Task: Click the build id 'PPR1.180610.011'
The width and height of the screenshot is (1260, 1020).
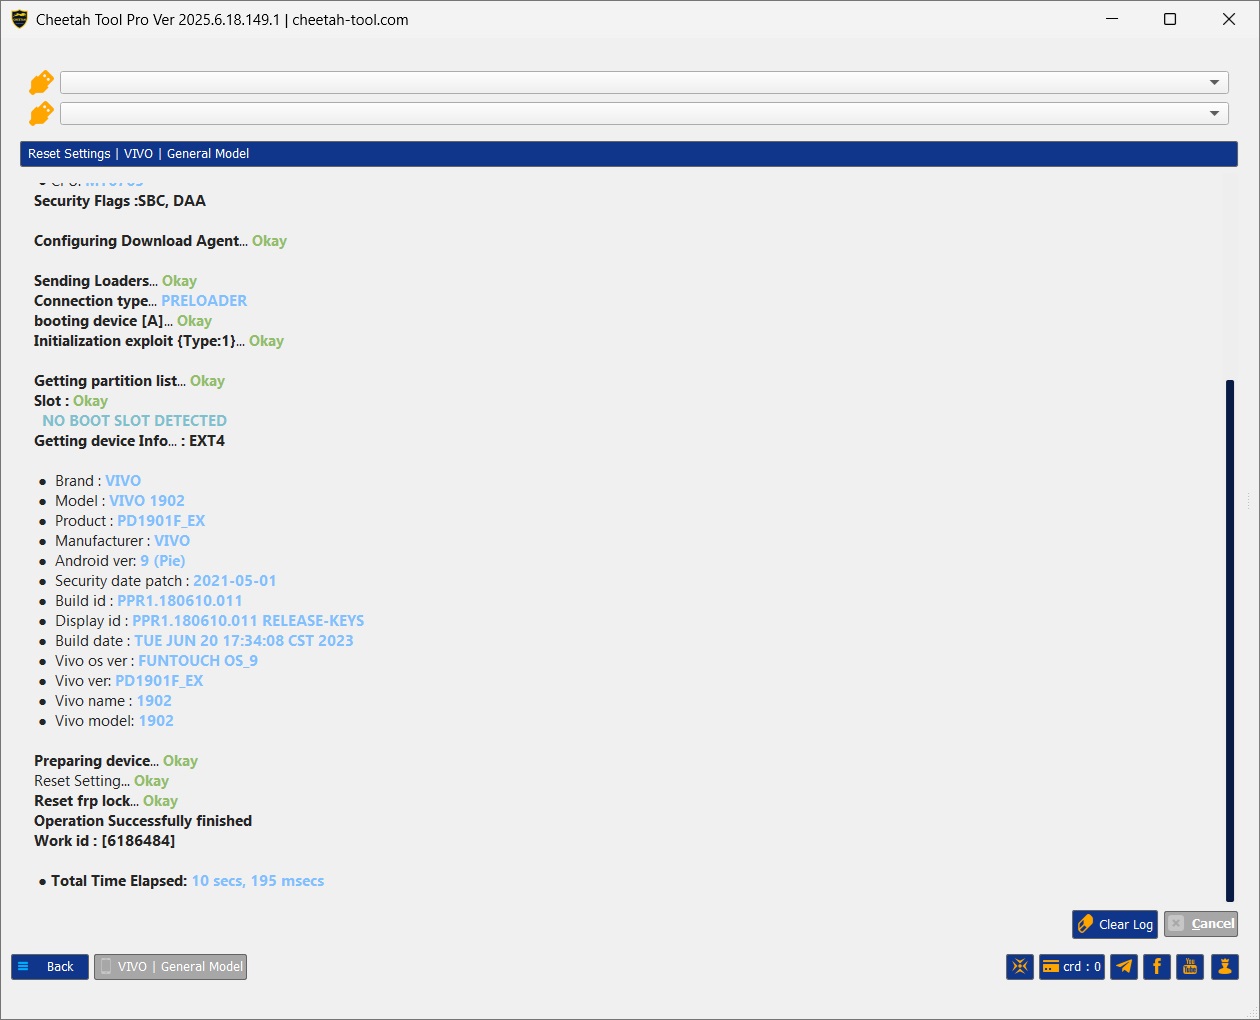Action: pos(180,601)
